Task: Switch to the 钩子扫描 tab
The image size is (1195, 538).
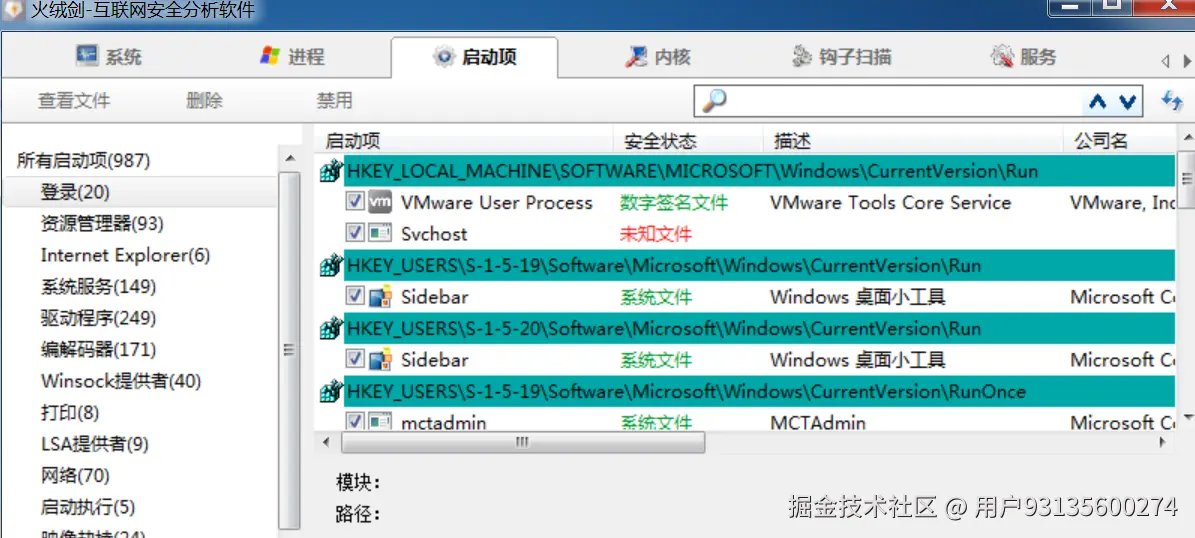Action: (x=841, y=57)
